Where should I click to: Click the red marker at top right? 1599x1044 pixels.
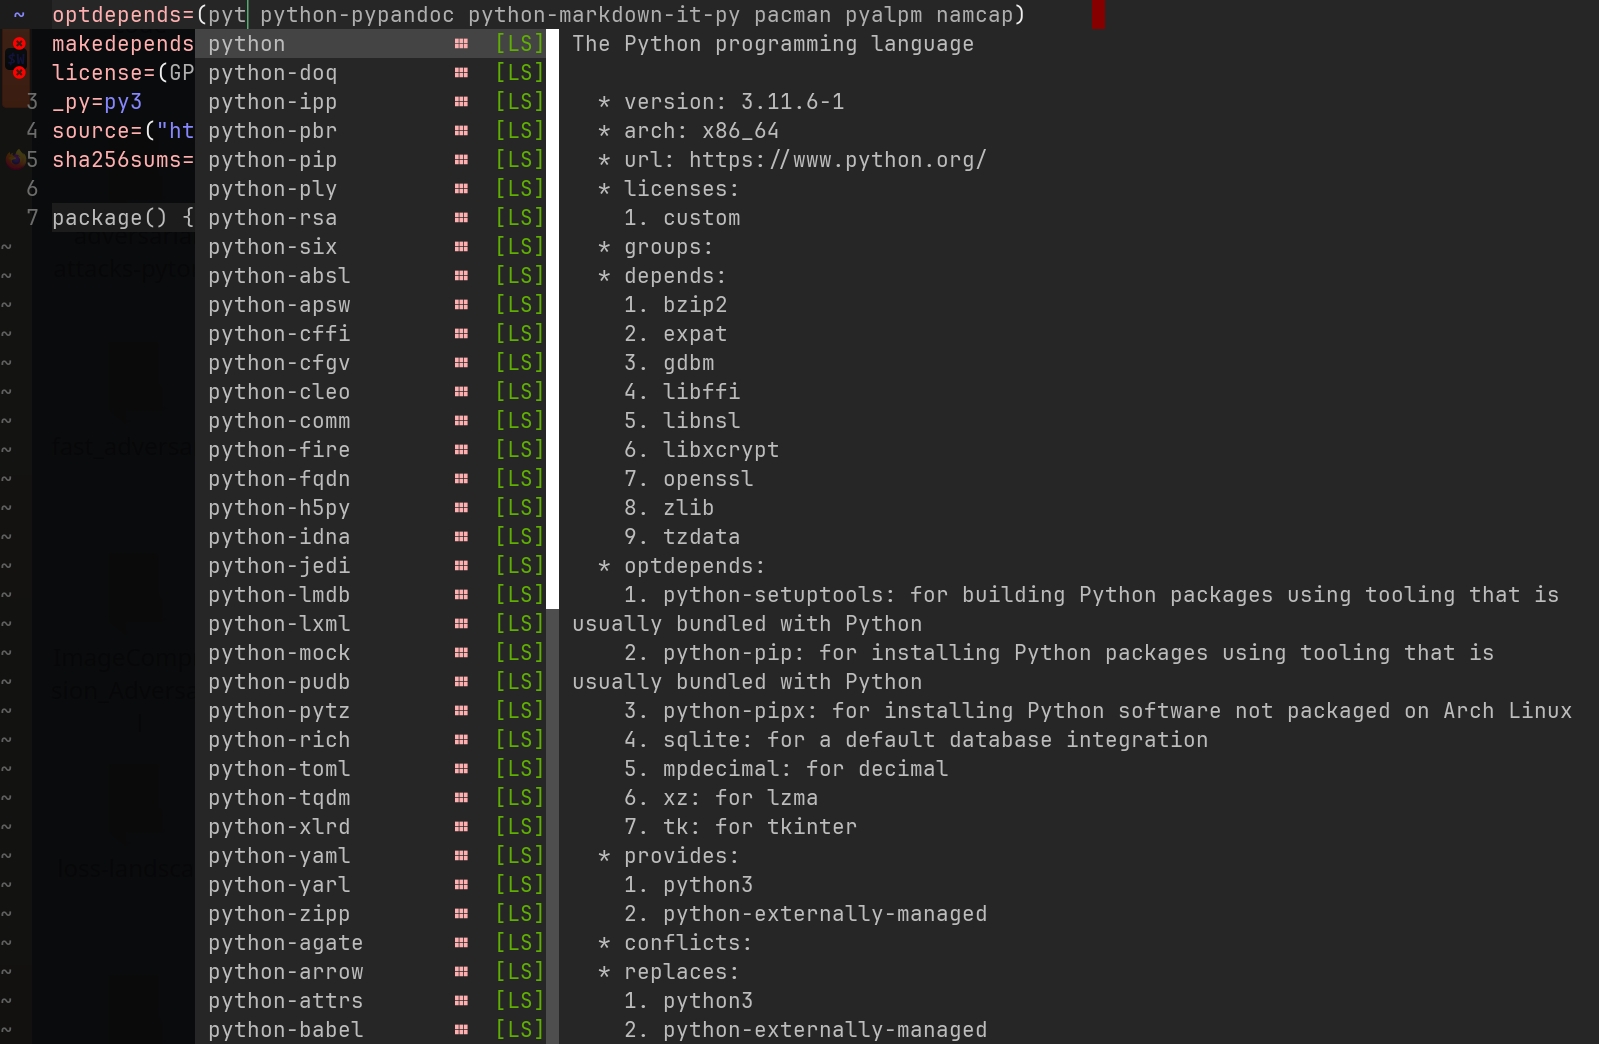click(1098, 15)
